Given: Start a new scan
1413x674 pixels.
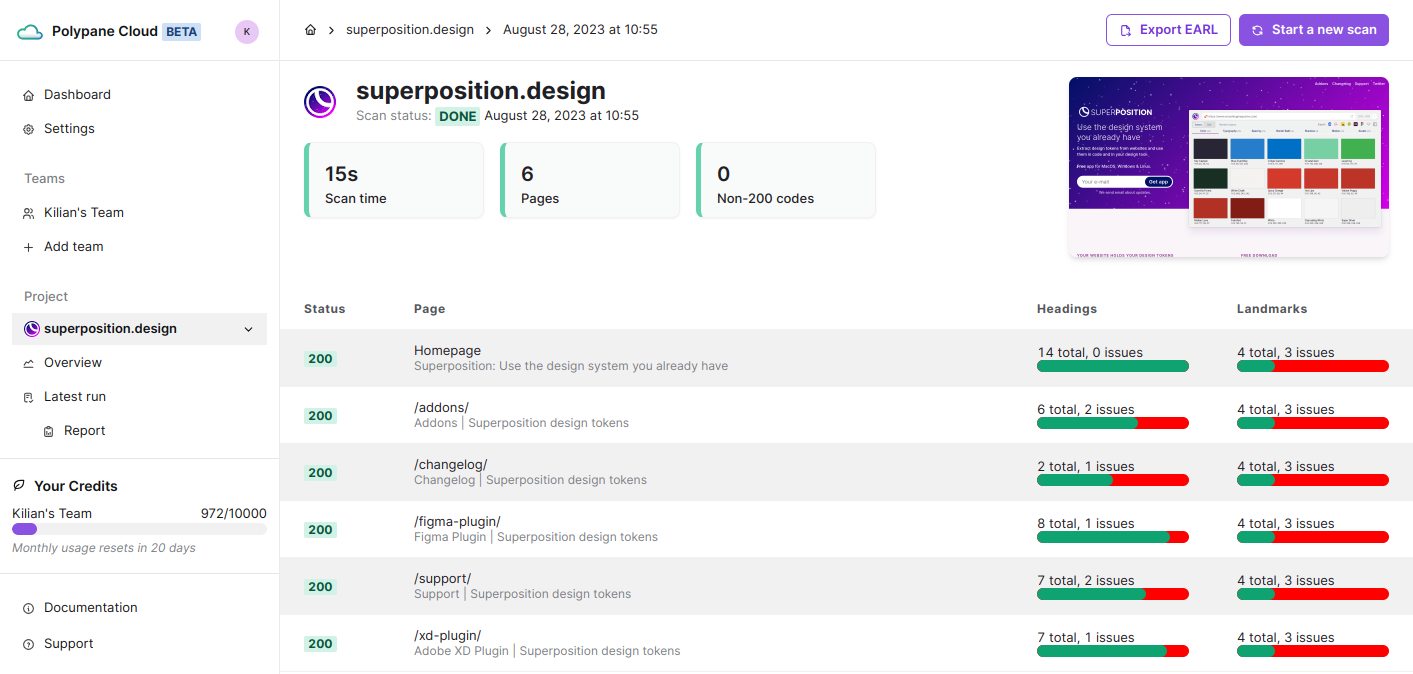Looking at the screenshot, I should (x=1313, y=29).
